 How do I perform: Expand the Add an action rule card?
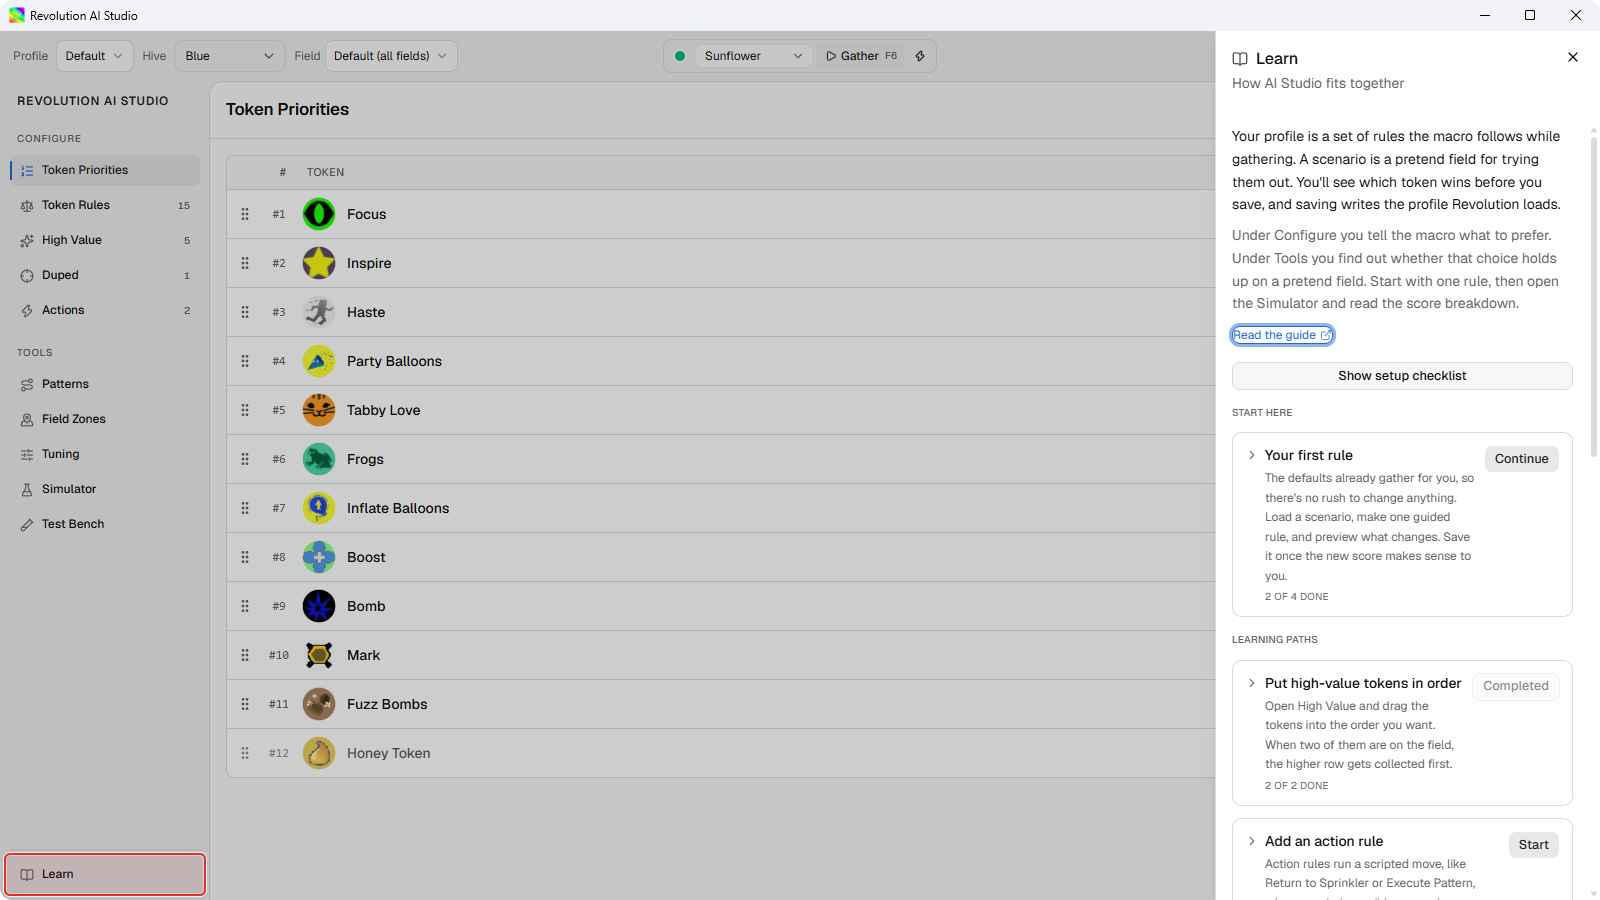point(1251,841)
